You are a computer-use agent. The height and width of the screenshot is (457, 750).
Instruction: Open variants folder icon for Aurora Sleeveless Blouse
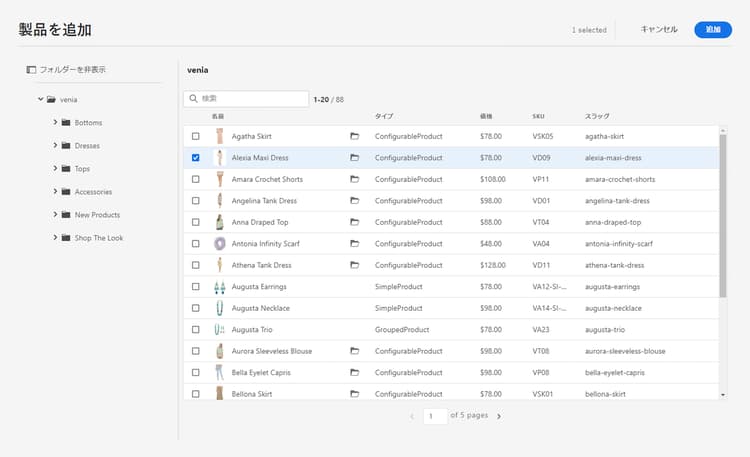click(x=354, y=351)
